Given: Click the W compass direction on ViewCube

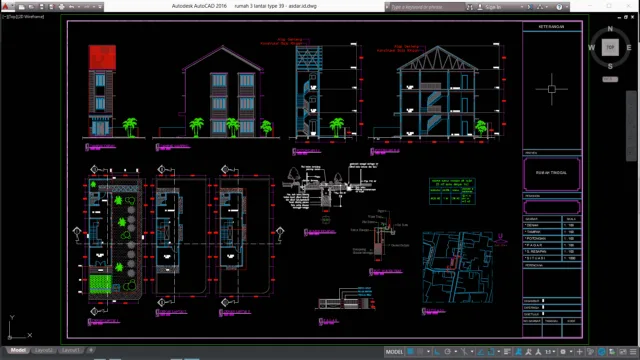Looking at the screenshot, I should (591, 48).
